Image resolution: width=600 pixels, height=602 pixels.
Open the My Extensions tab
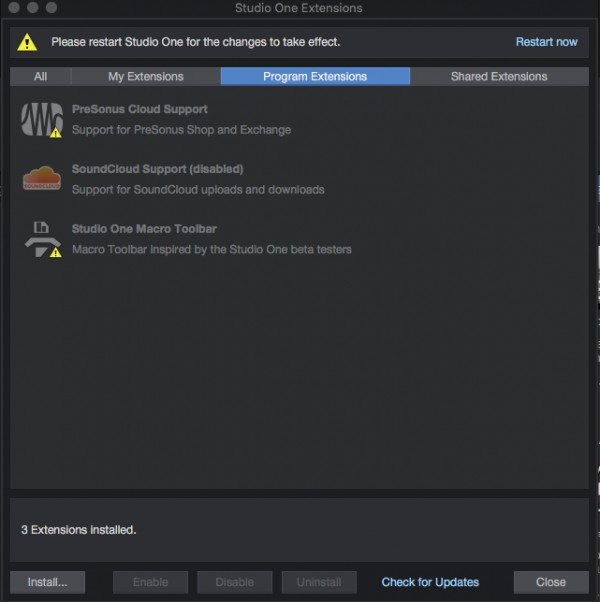point(146,76)
